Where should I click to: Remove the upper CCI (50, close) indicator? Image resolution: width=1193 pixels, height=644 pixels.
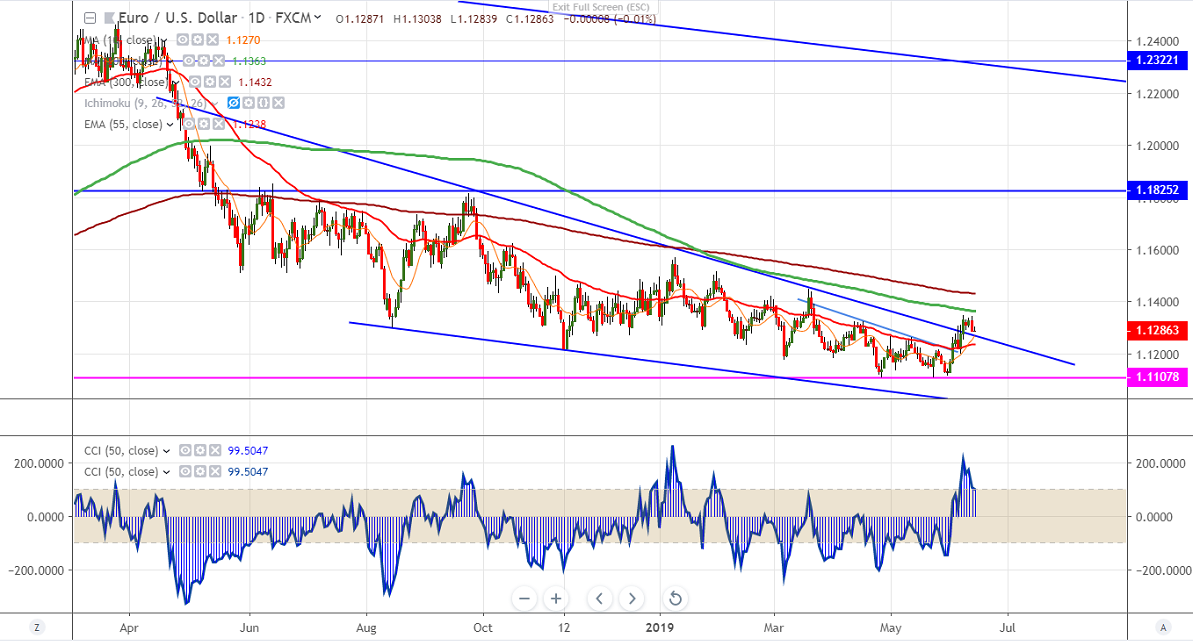[215, 451]
